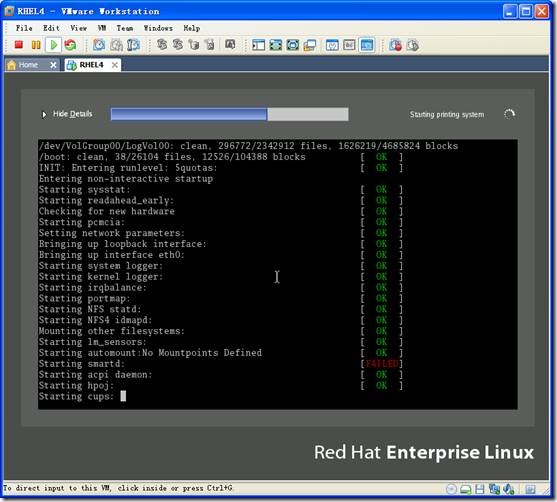This screenshot has width=557, height=502.
Task: Click the third grayed team toolbar icon
Action: 194,44
